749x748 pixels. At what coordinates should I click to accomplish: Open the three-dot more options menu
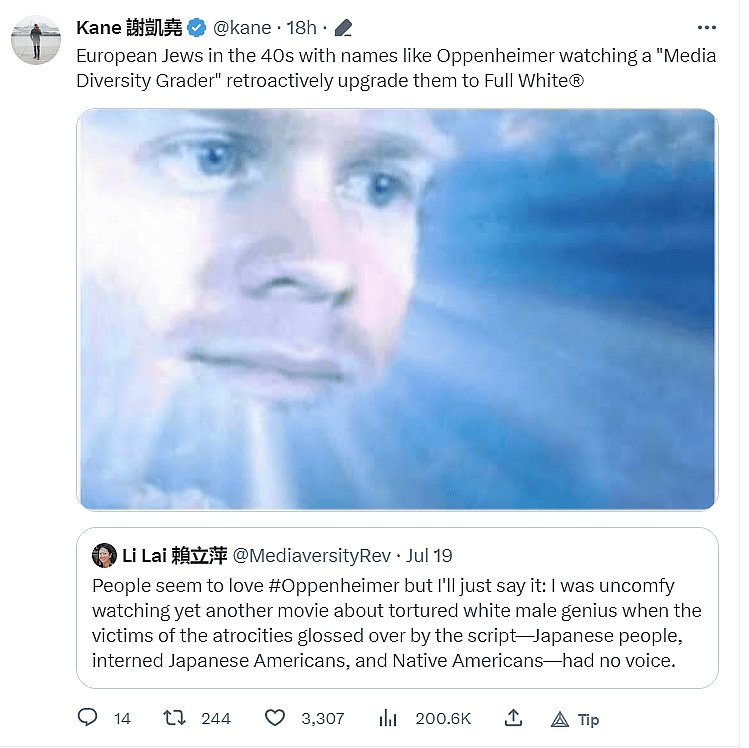click(706, 27)
